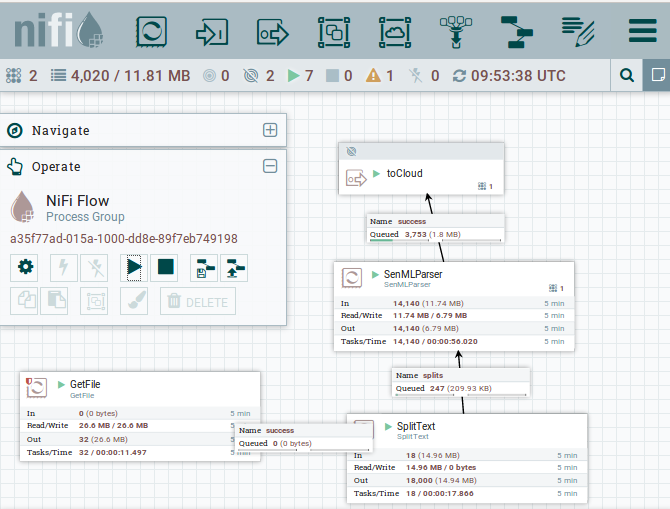This screenshot has width=670, height=509.
Task: Click GetFile Read/Write 26.6 MB value
Action: (113, 425)
